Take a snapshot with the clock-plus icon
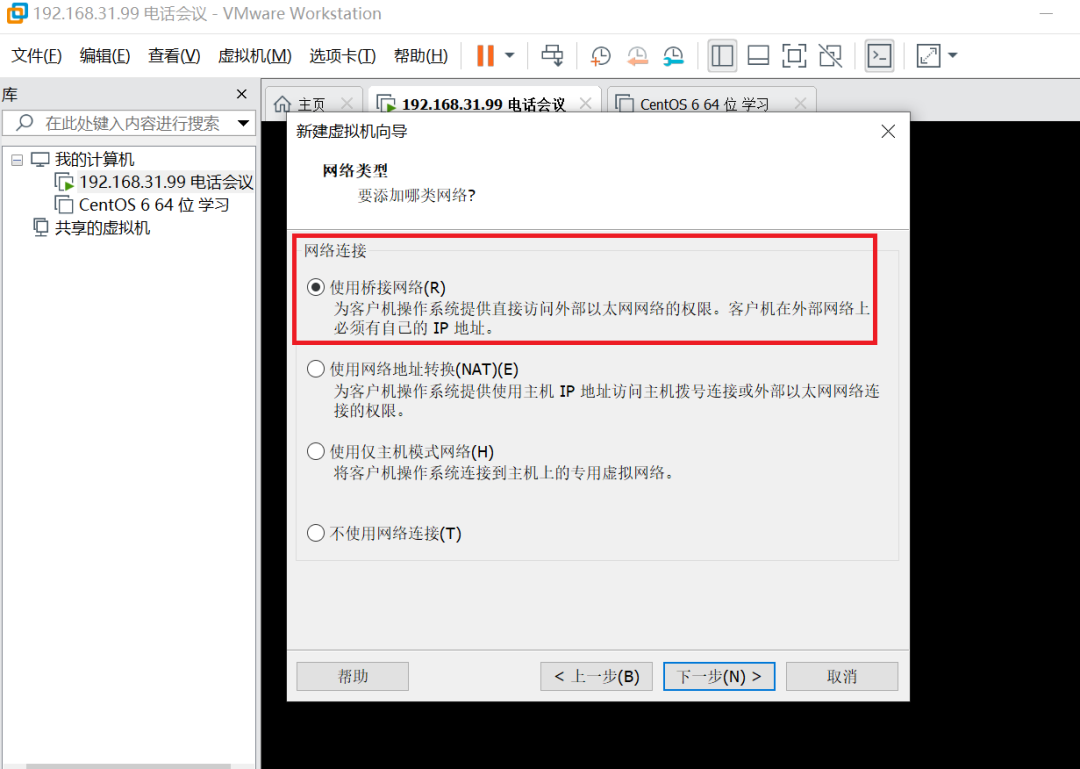Image resolution: width=1080 pixels, height=769 pixels. tap(601, 56)
